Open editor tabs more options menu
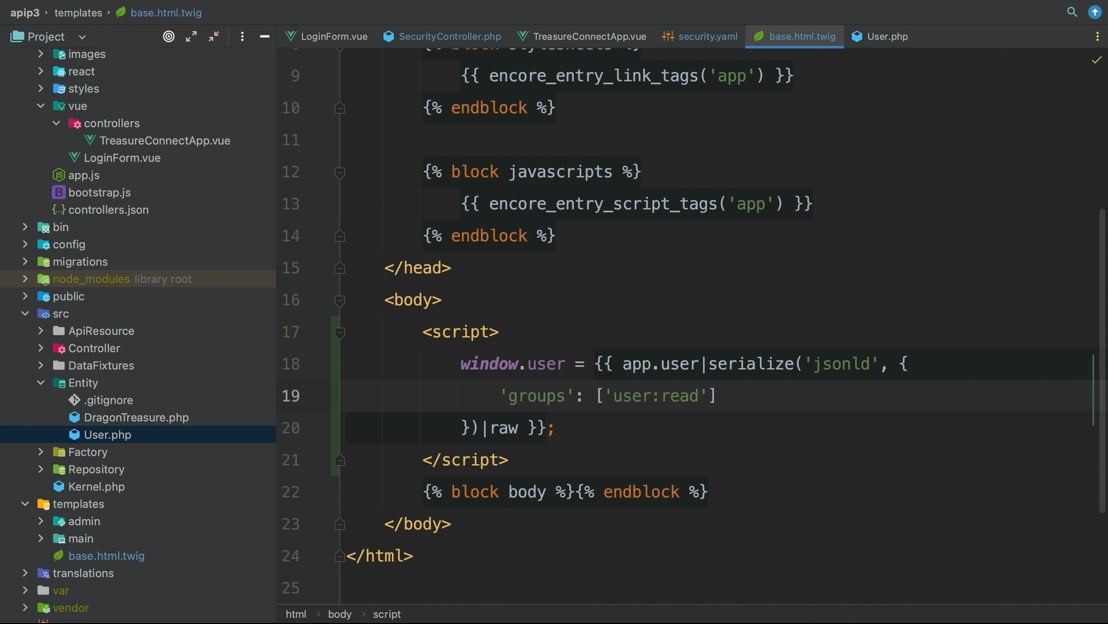 1097,36
